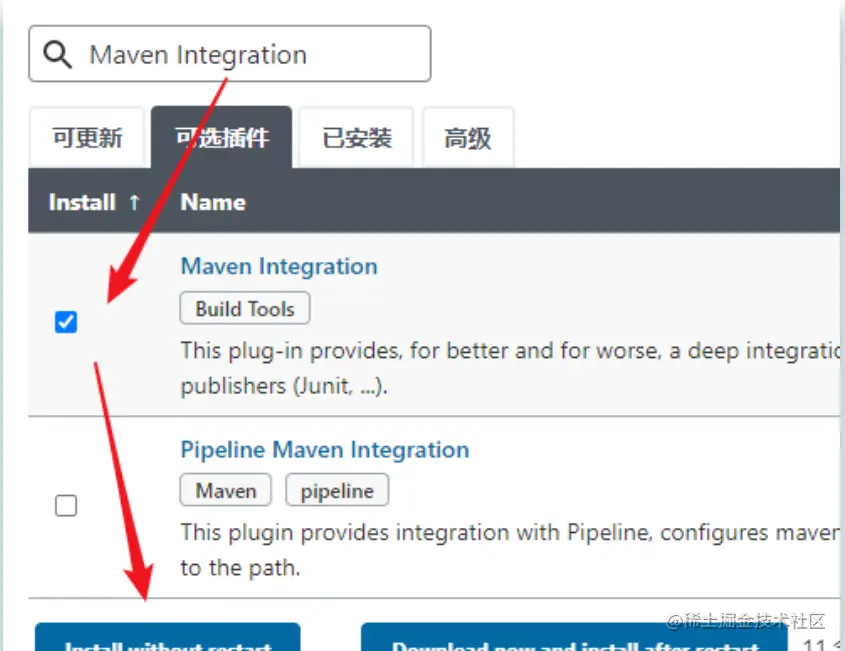Sort by the Install column header

[x=82, y=203]
